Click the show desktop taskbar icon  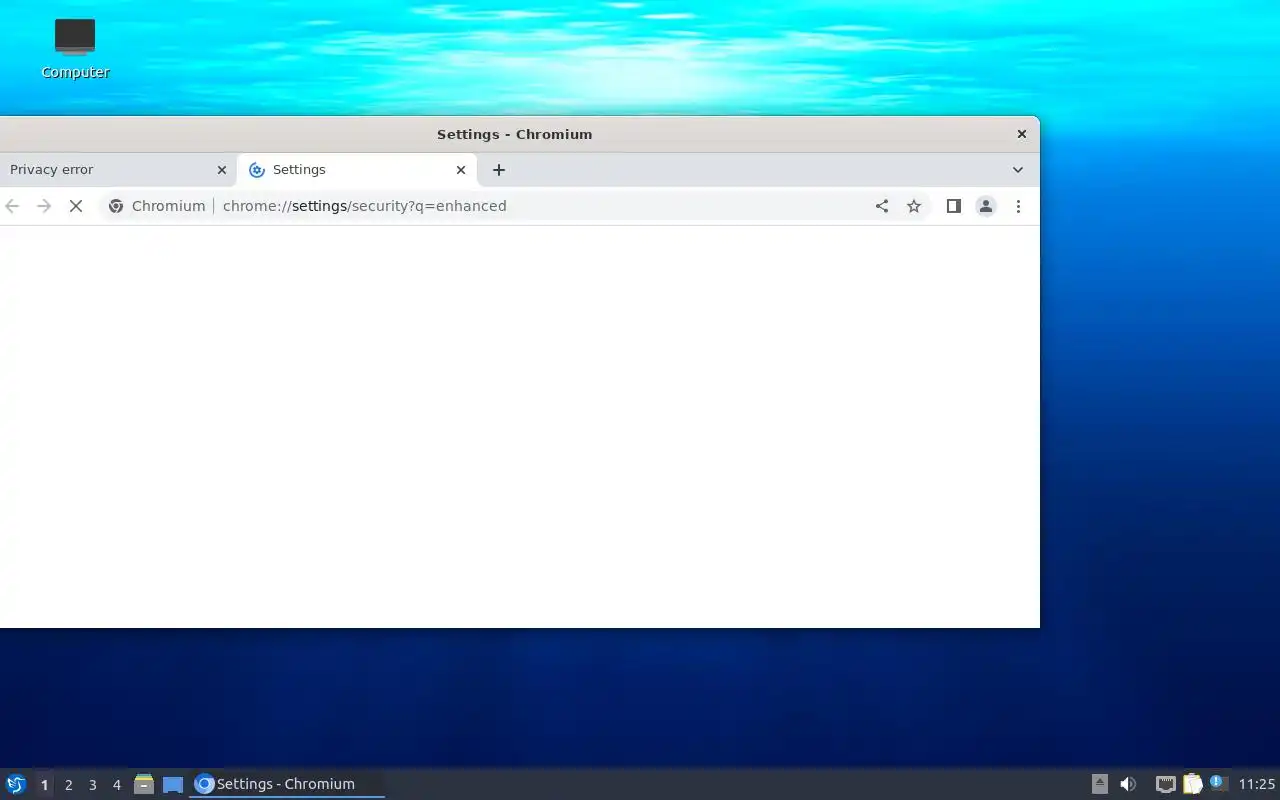click(x=173, y=784)
